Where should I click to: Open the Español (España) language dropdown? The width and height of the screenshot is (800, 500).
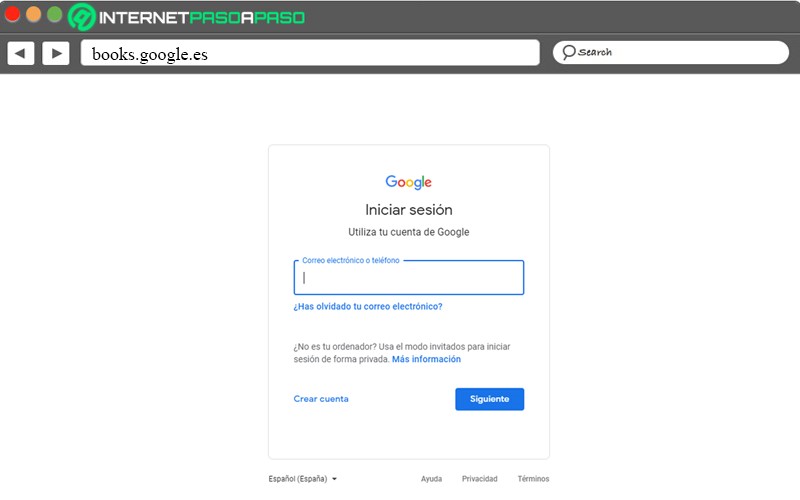click(303, 479)
